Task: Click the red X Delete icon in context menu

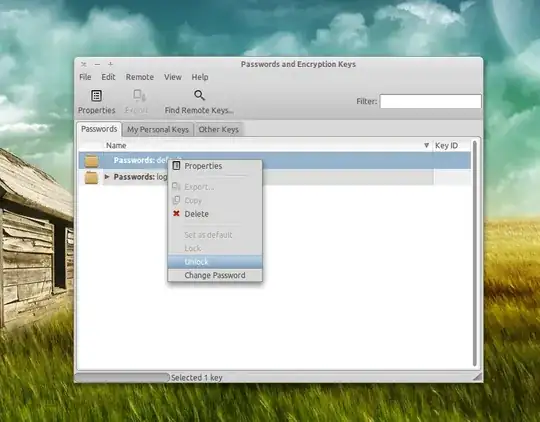Action: [x=176, y=214]
